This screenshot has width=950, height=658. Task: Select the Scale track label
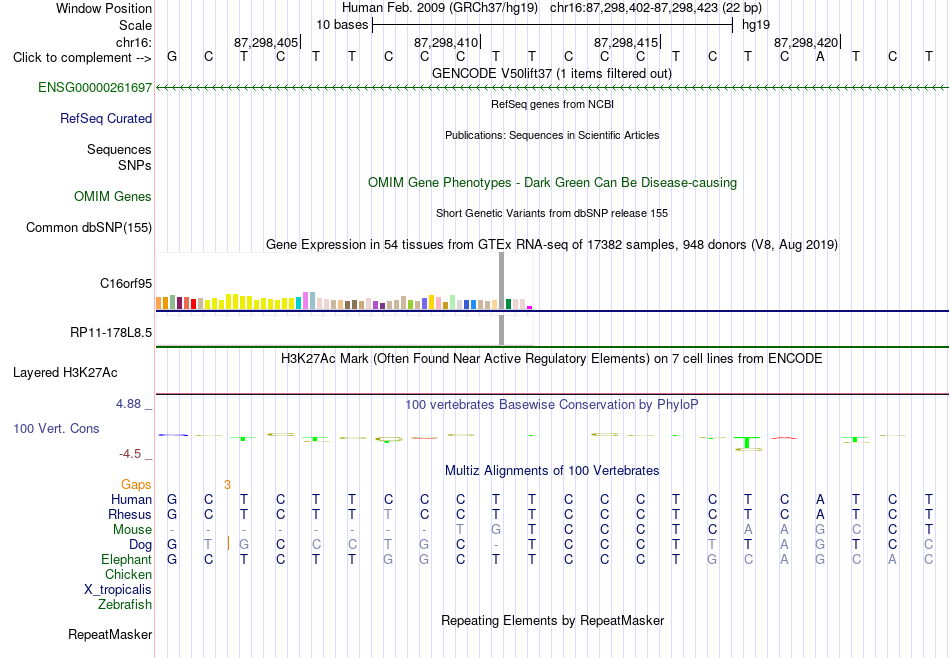click(x=136, y=25)
